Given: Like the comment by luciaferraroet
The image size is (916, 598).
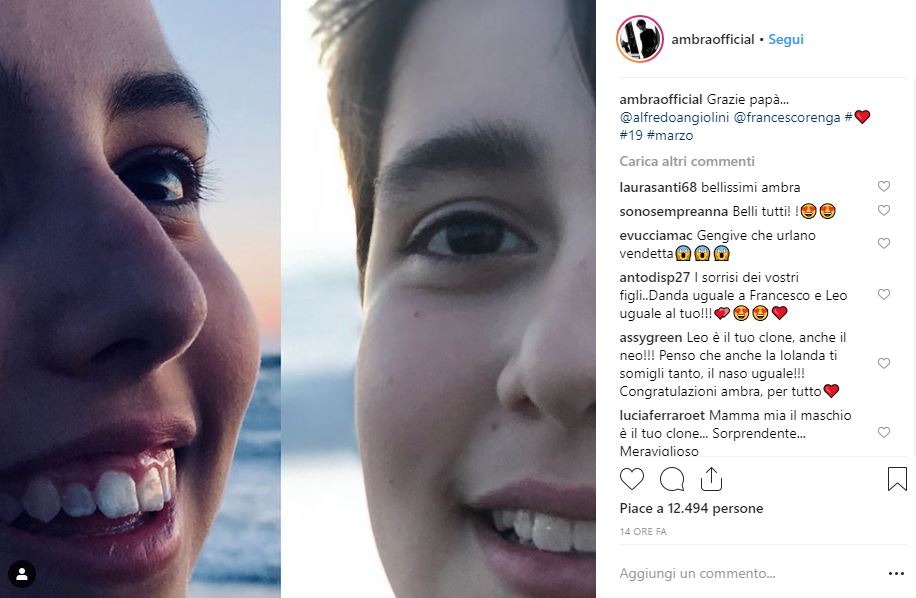Looking at the screenshot, I should tap(884, 433).
